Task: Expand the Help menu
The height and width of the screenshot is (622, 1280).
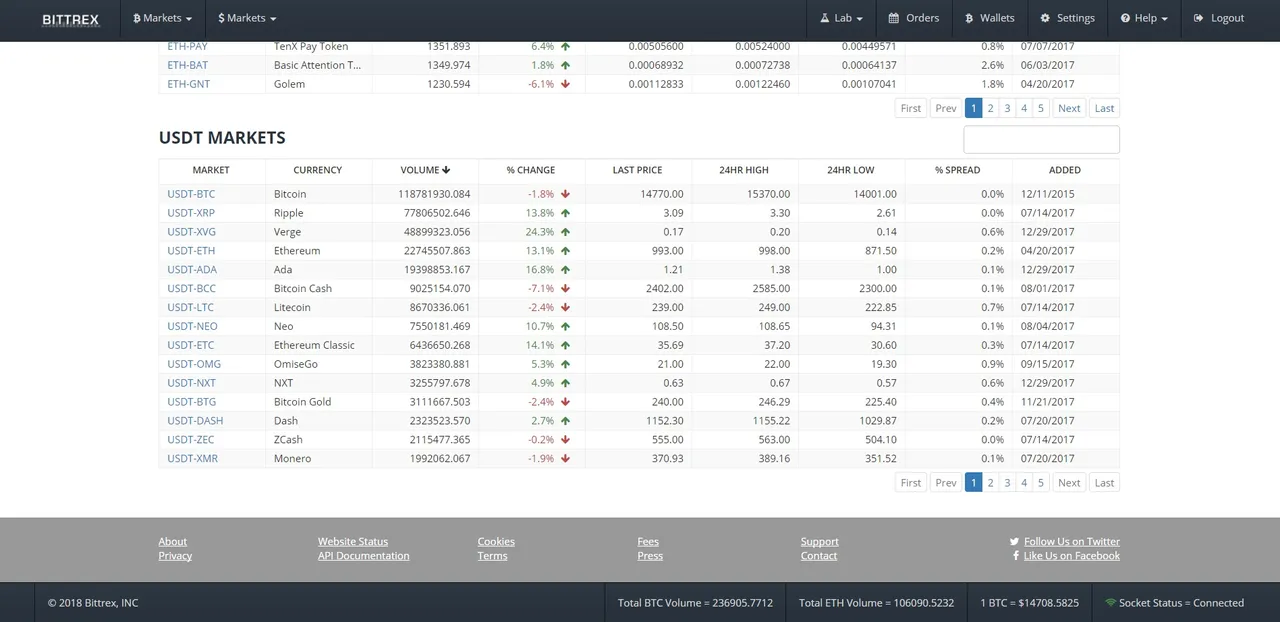Action: coord(1144,18)
